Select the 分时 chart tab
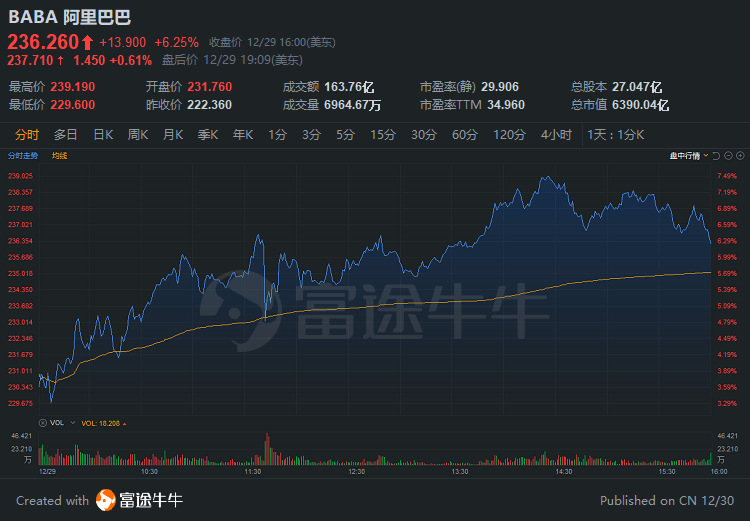Image resolution: width=750 pixels, height=521 pixels. pyautogui.click(x=27, y=135)
